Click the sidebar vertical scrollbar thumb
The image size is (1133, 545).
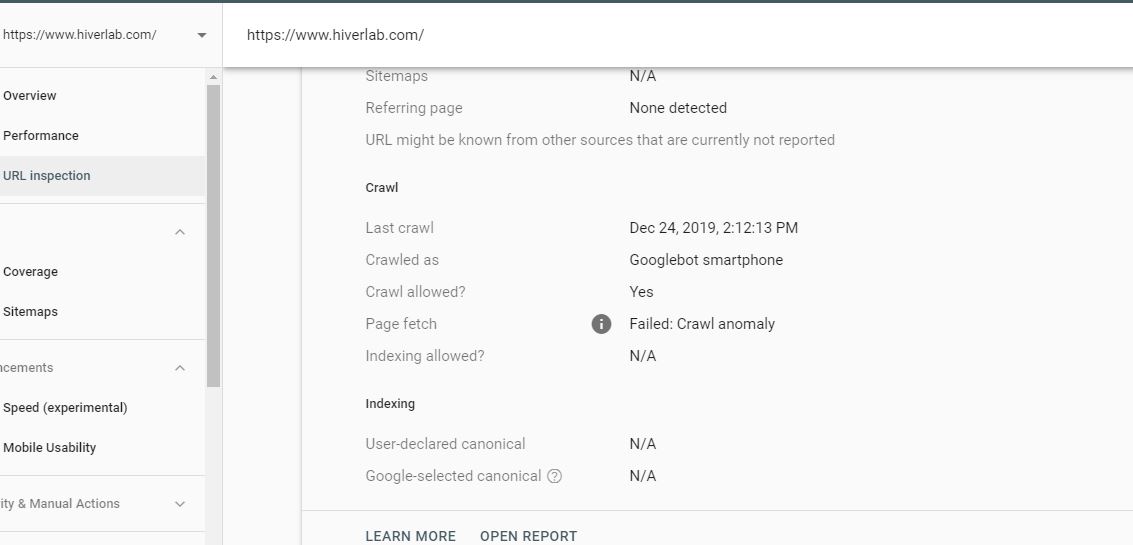coord(213,236)
